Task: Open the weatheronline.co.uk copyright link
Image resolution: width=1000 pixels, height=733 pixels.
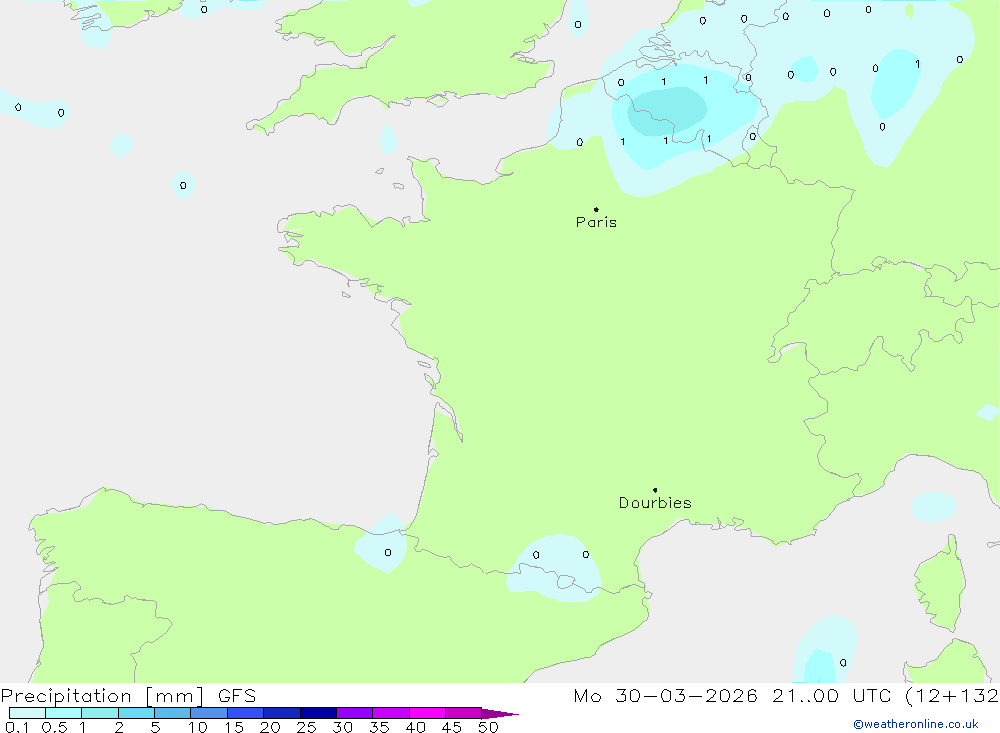Action: coord(915,724)
